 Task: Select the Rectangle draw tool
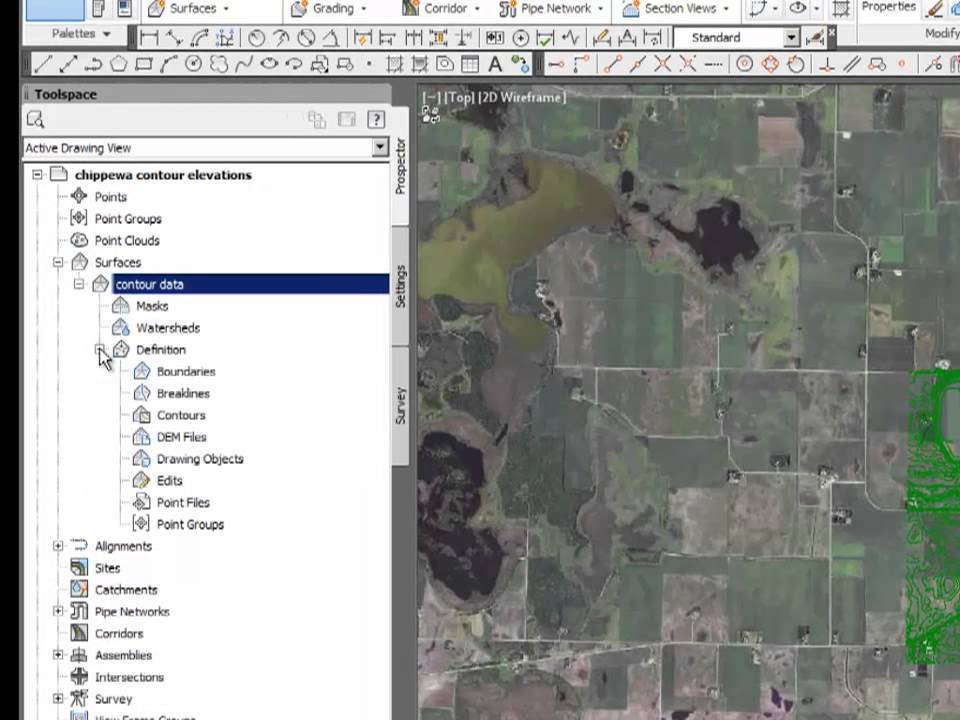tap(143, 64)
